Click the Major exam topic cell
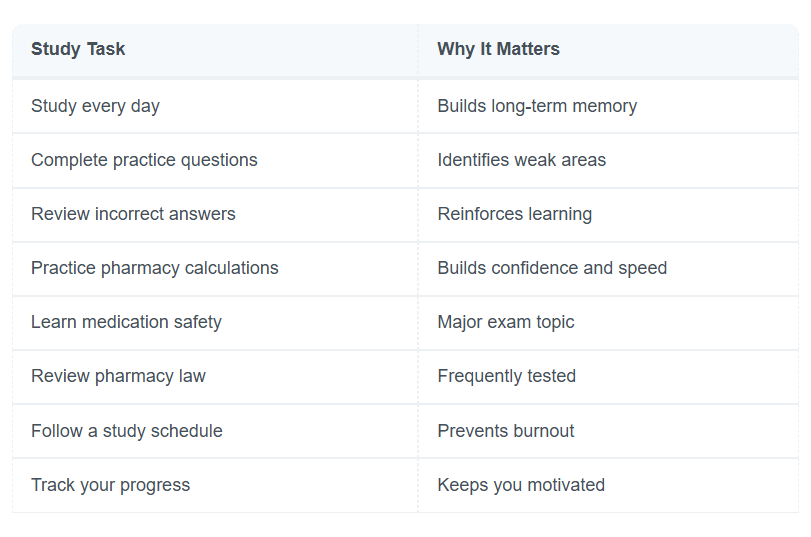This screenshot has height=537, width=811. point(608,322)
